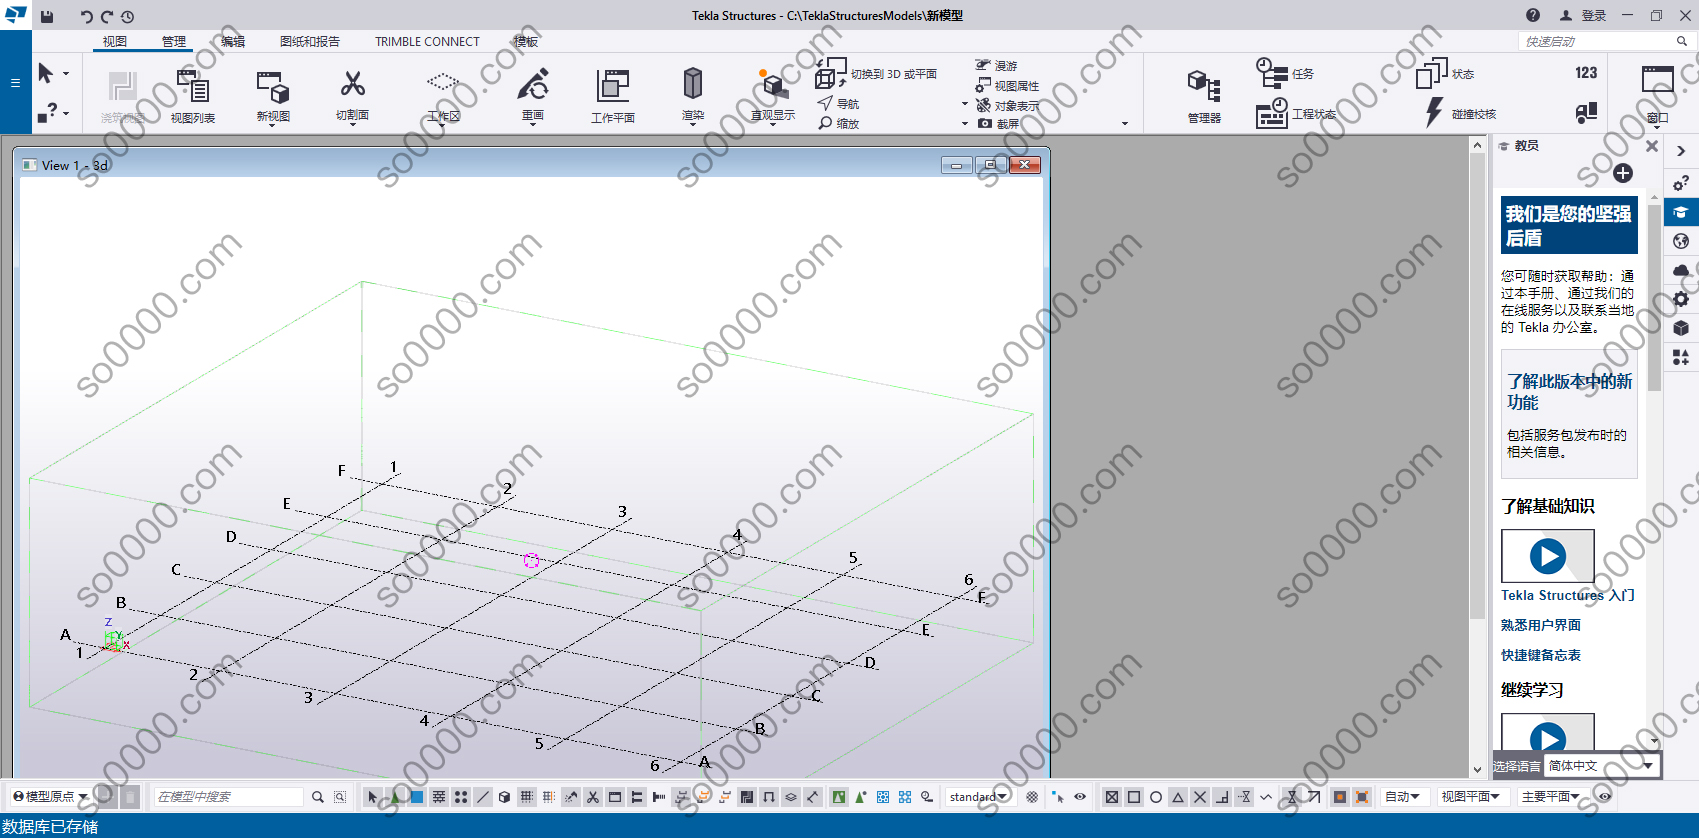Open the hamburger file menu
1699x838 pixels.
pos(15,83)
